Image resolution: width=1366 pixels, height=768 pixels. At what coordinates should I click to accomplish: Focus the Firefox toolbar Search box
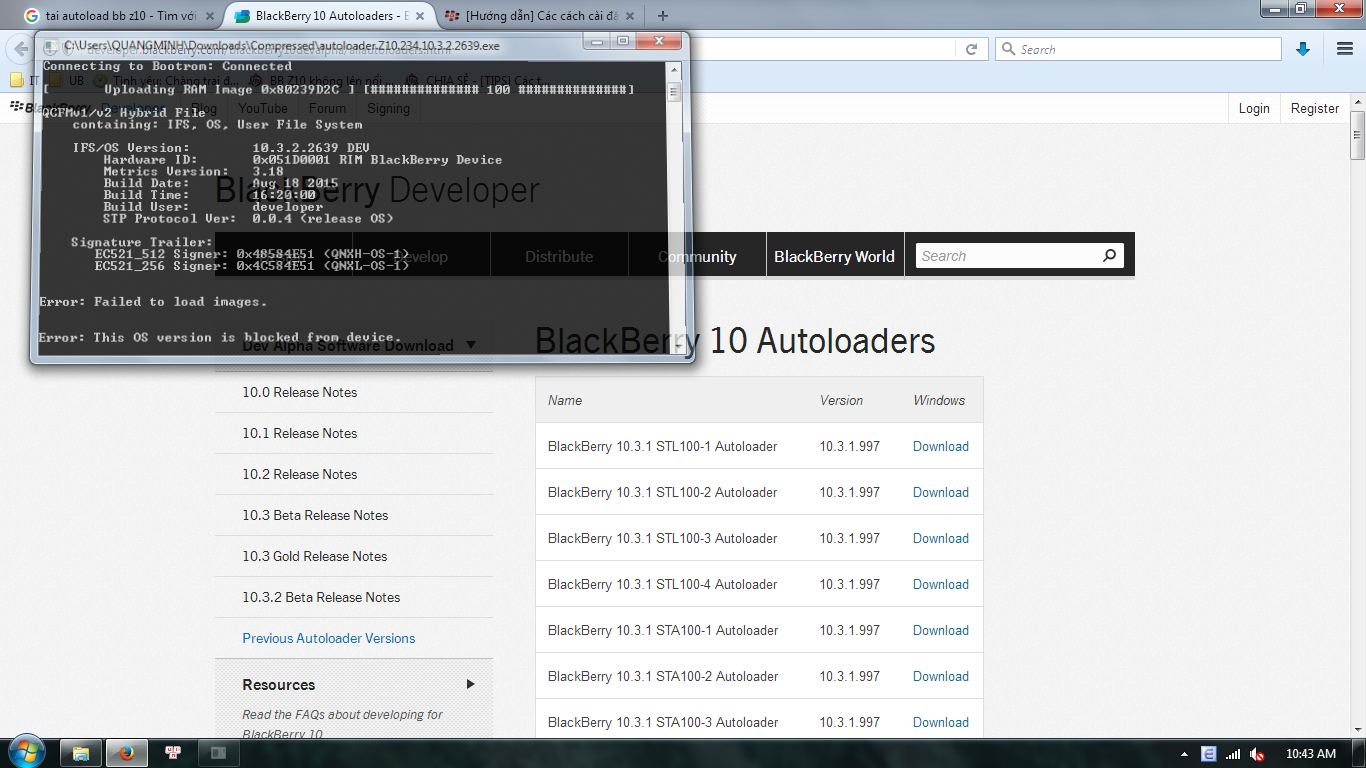1138,49
